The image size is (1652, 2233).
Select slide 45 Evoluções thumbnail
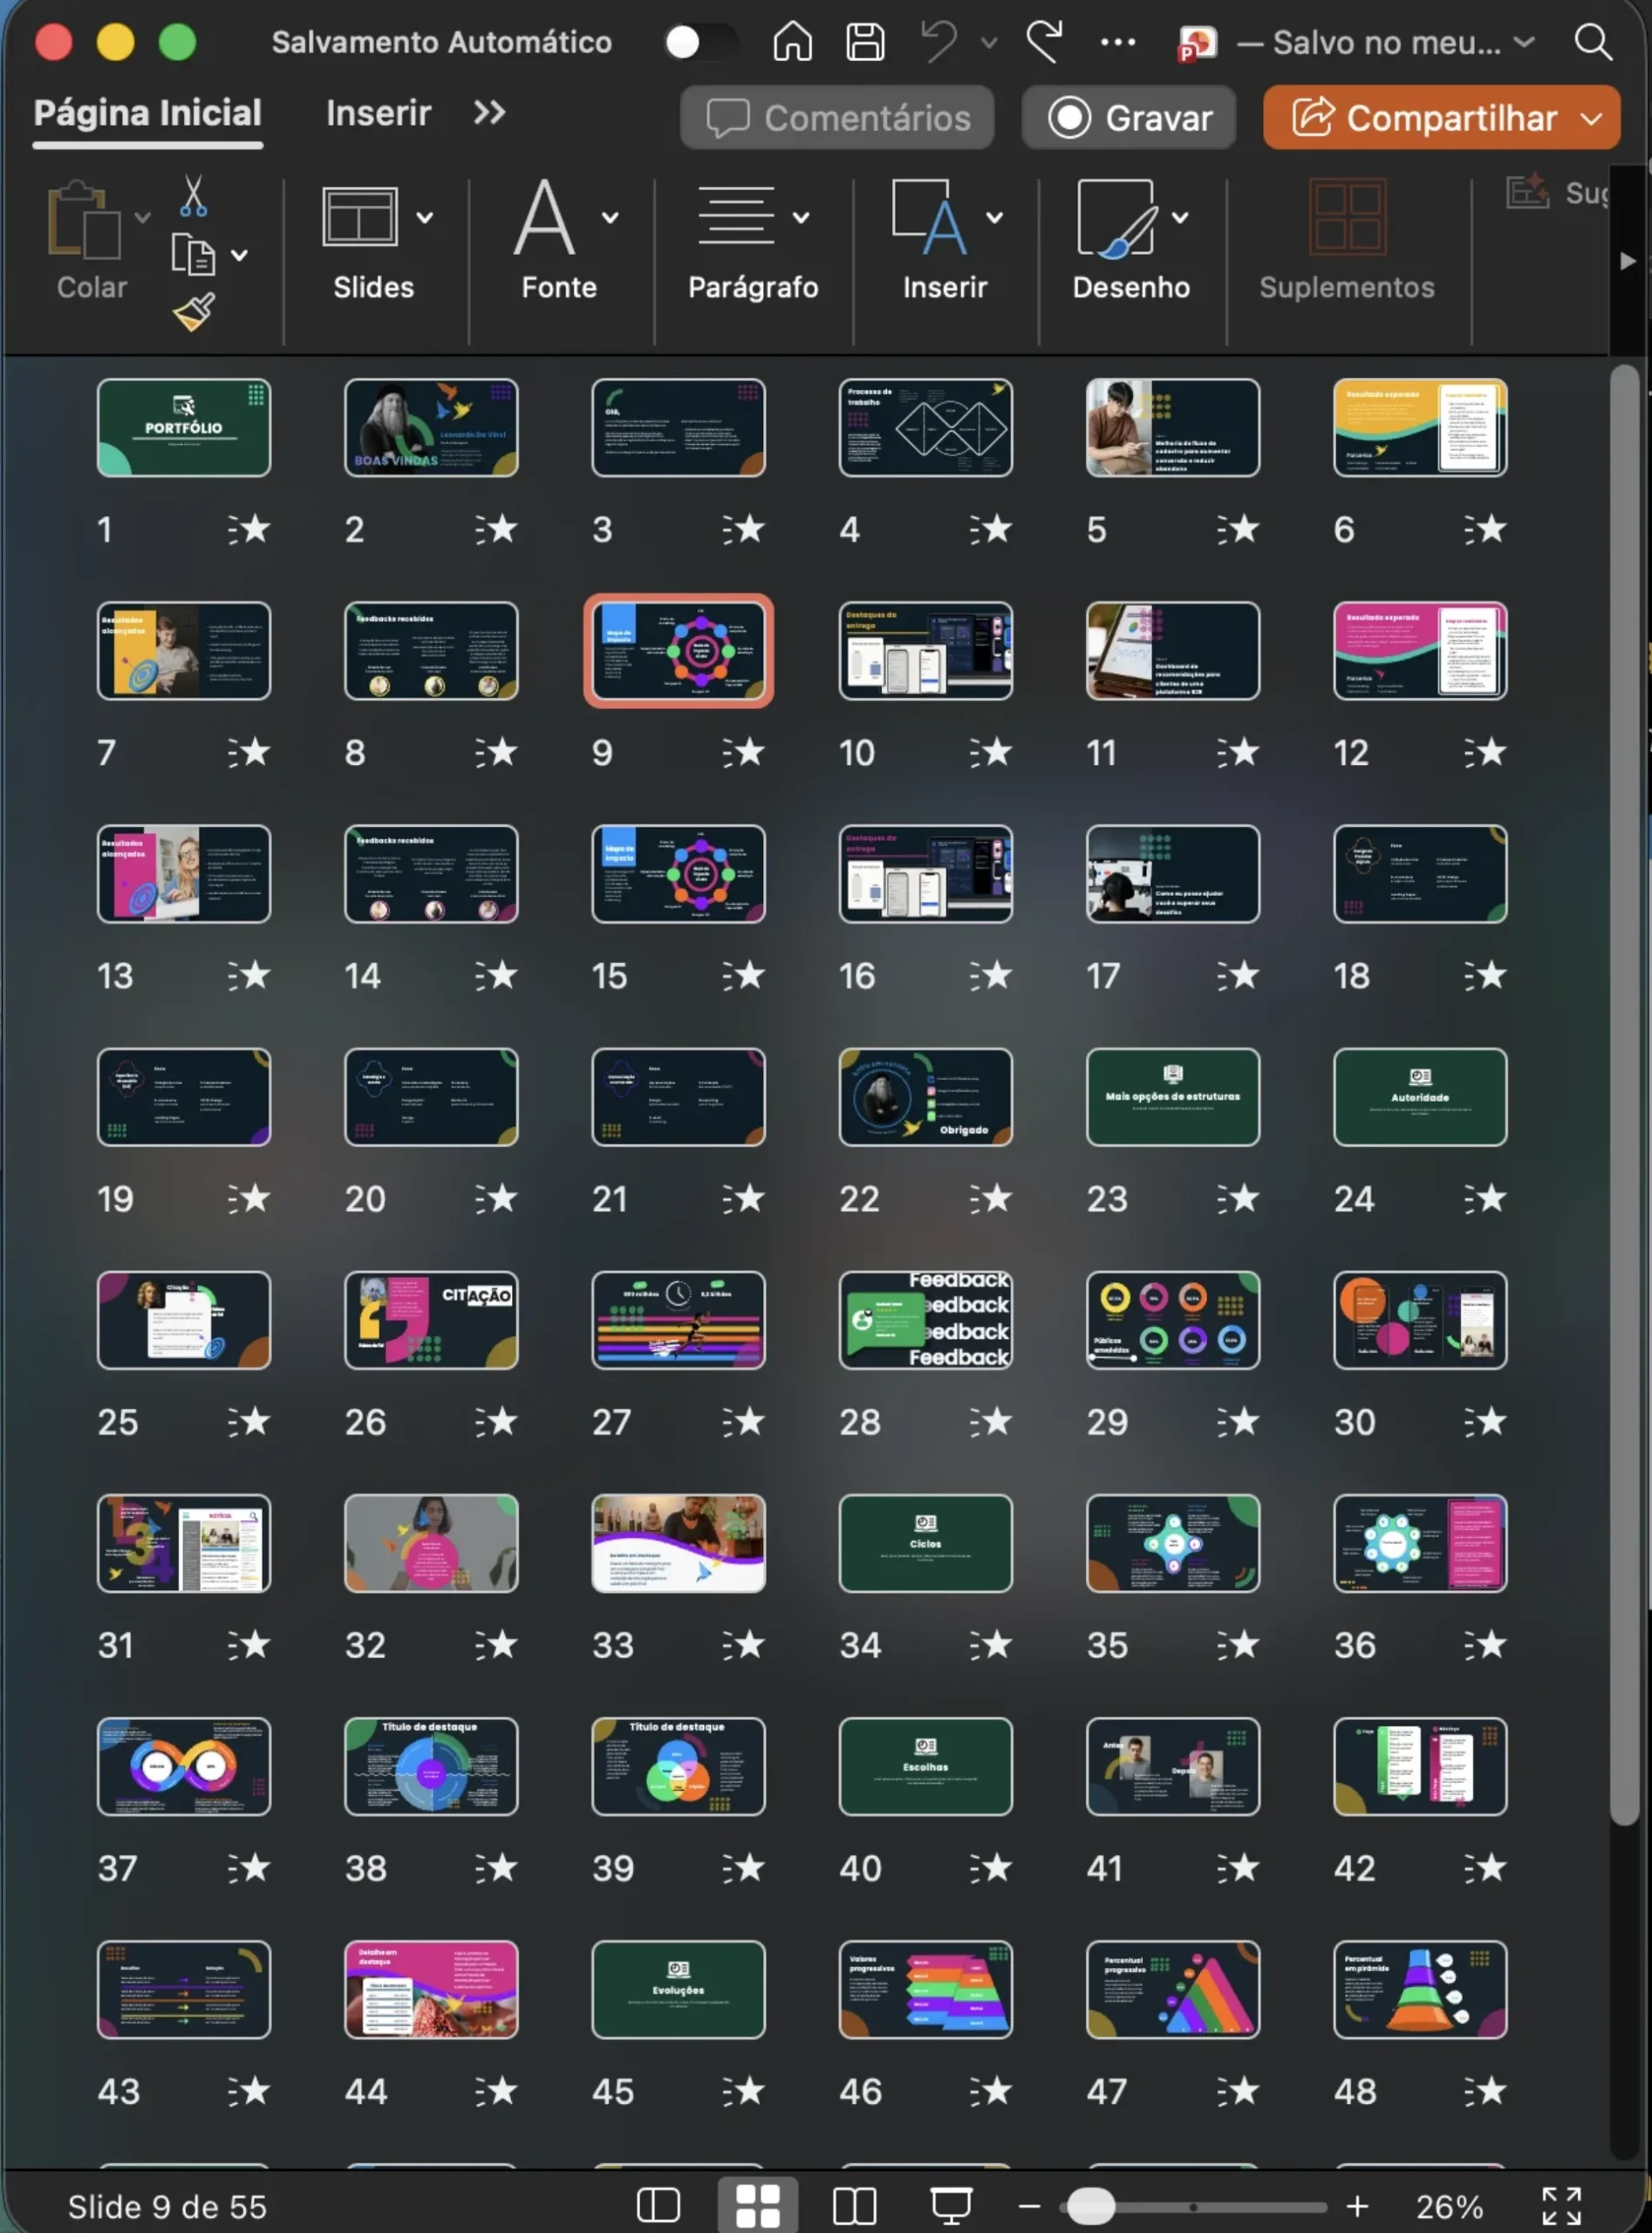point(678,1989)
